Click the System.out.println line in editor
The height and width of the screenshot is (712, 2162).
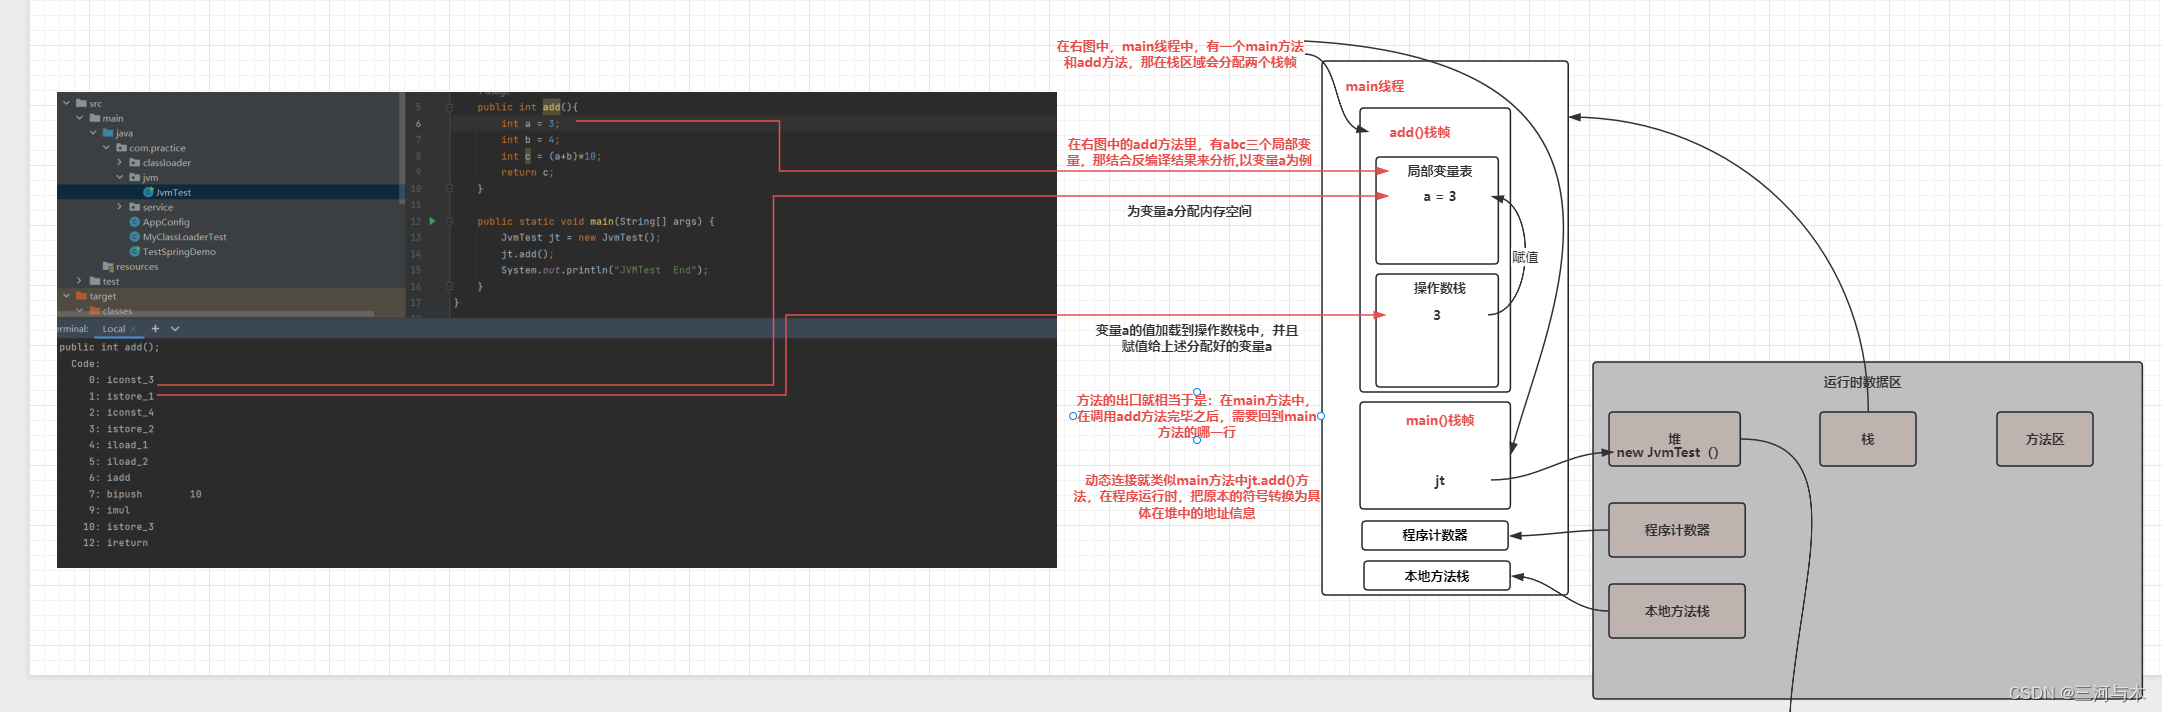pos(604,270)
